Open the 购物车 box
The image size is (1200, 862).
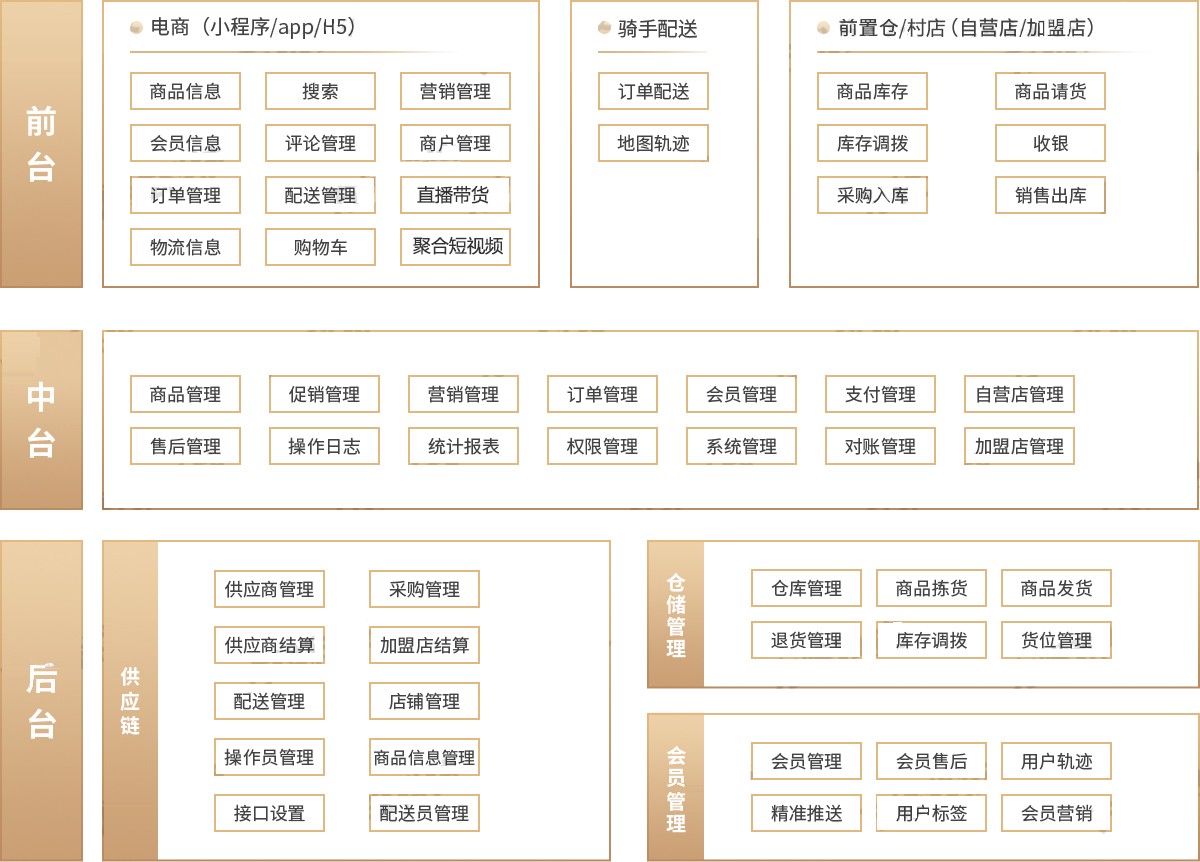pyautogui.click(x=320, y=247)
